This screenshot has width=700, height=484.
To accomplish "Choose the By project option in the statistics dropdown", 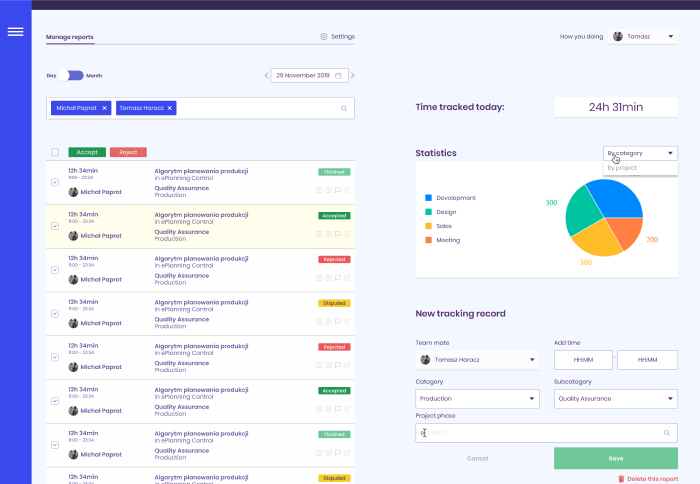I will (640, 168).
